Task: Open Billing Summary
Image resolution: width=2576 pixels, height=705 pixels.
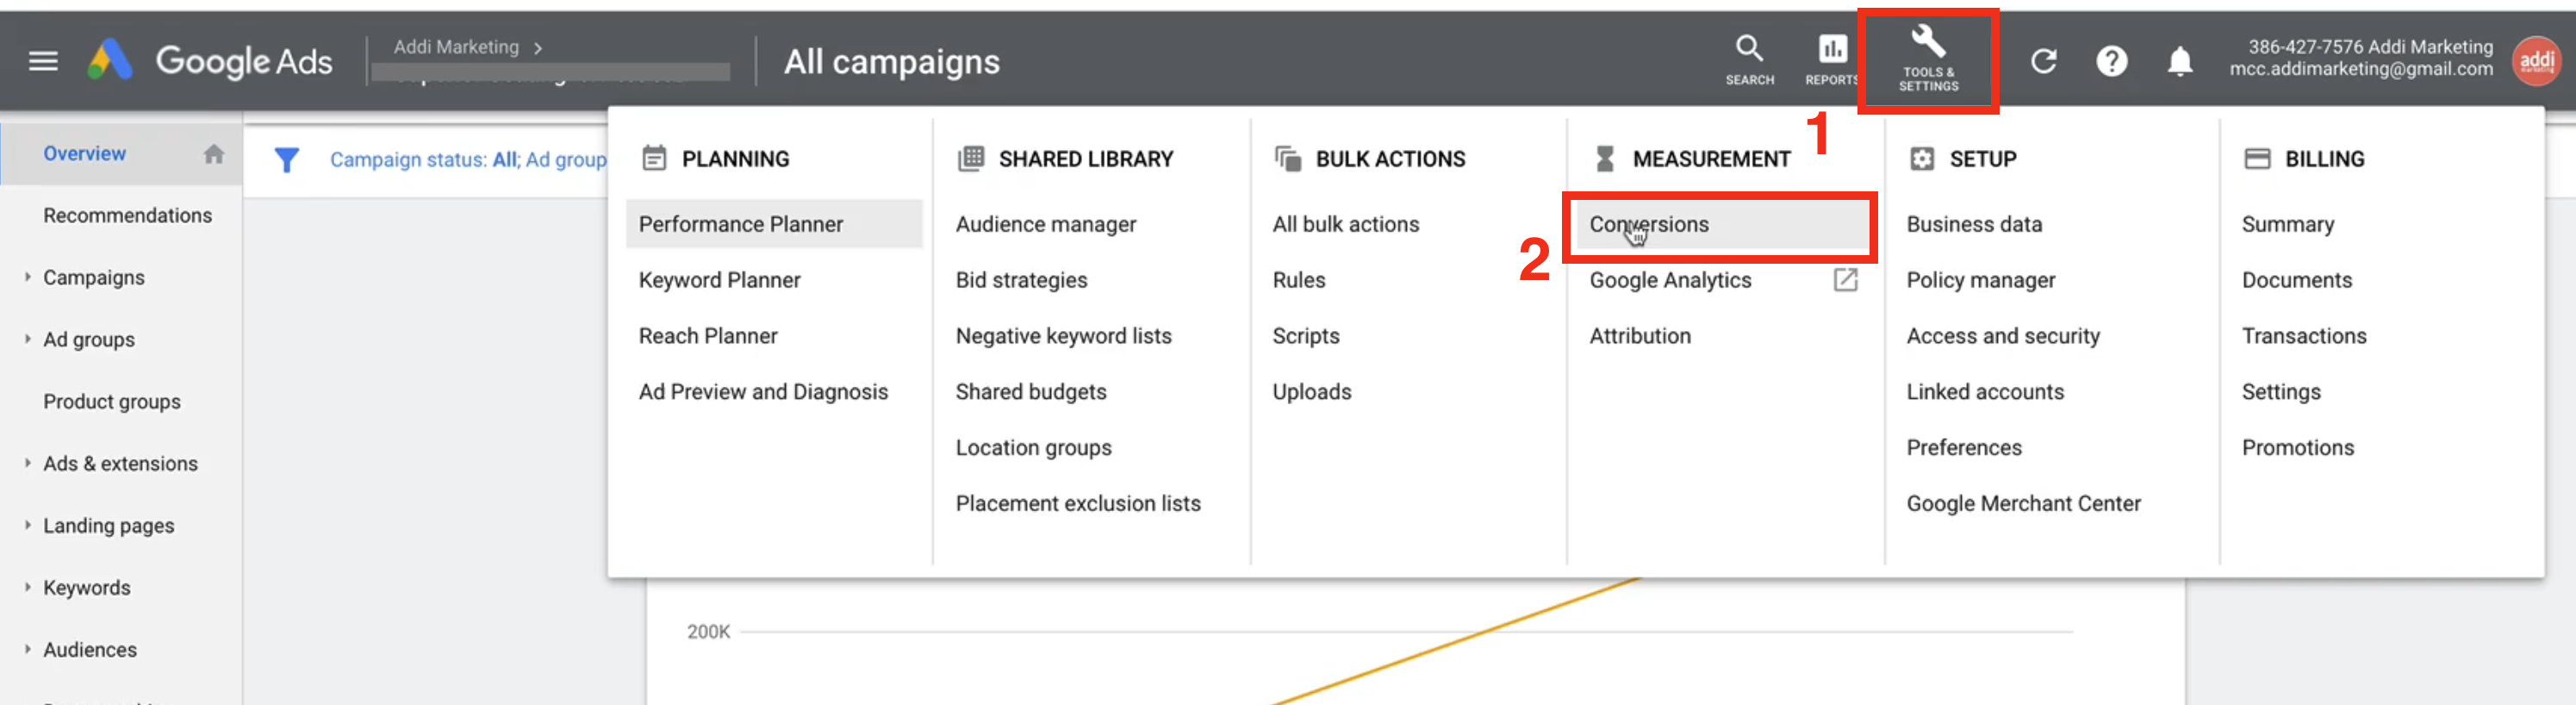Action: [2287, 224]
